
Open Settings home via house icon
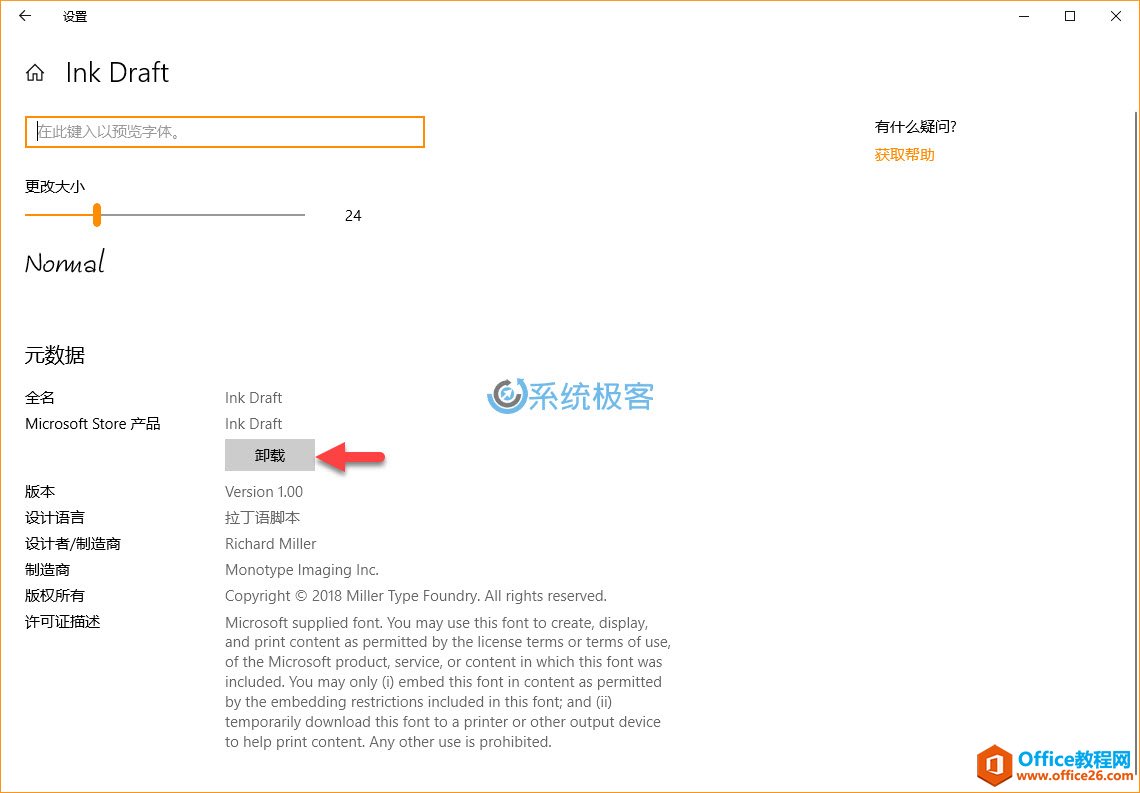[35, 73]
